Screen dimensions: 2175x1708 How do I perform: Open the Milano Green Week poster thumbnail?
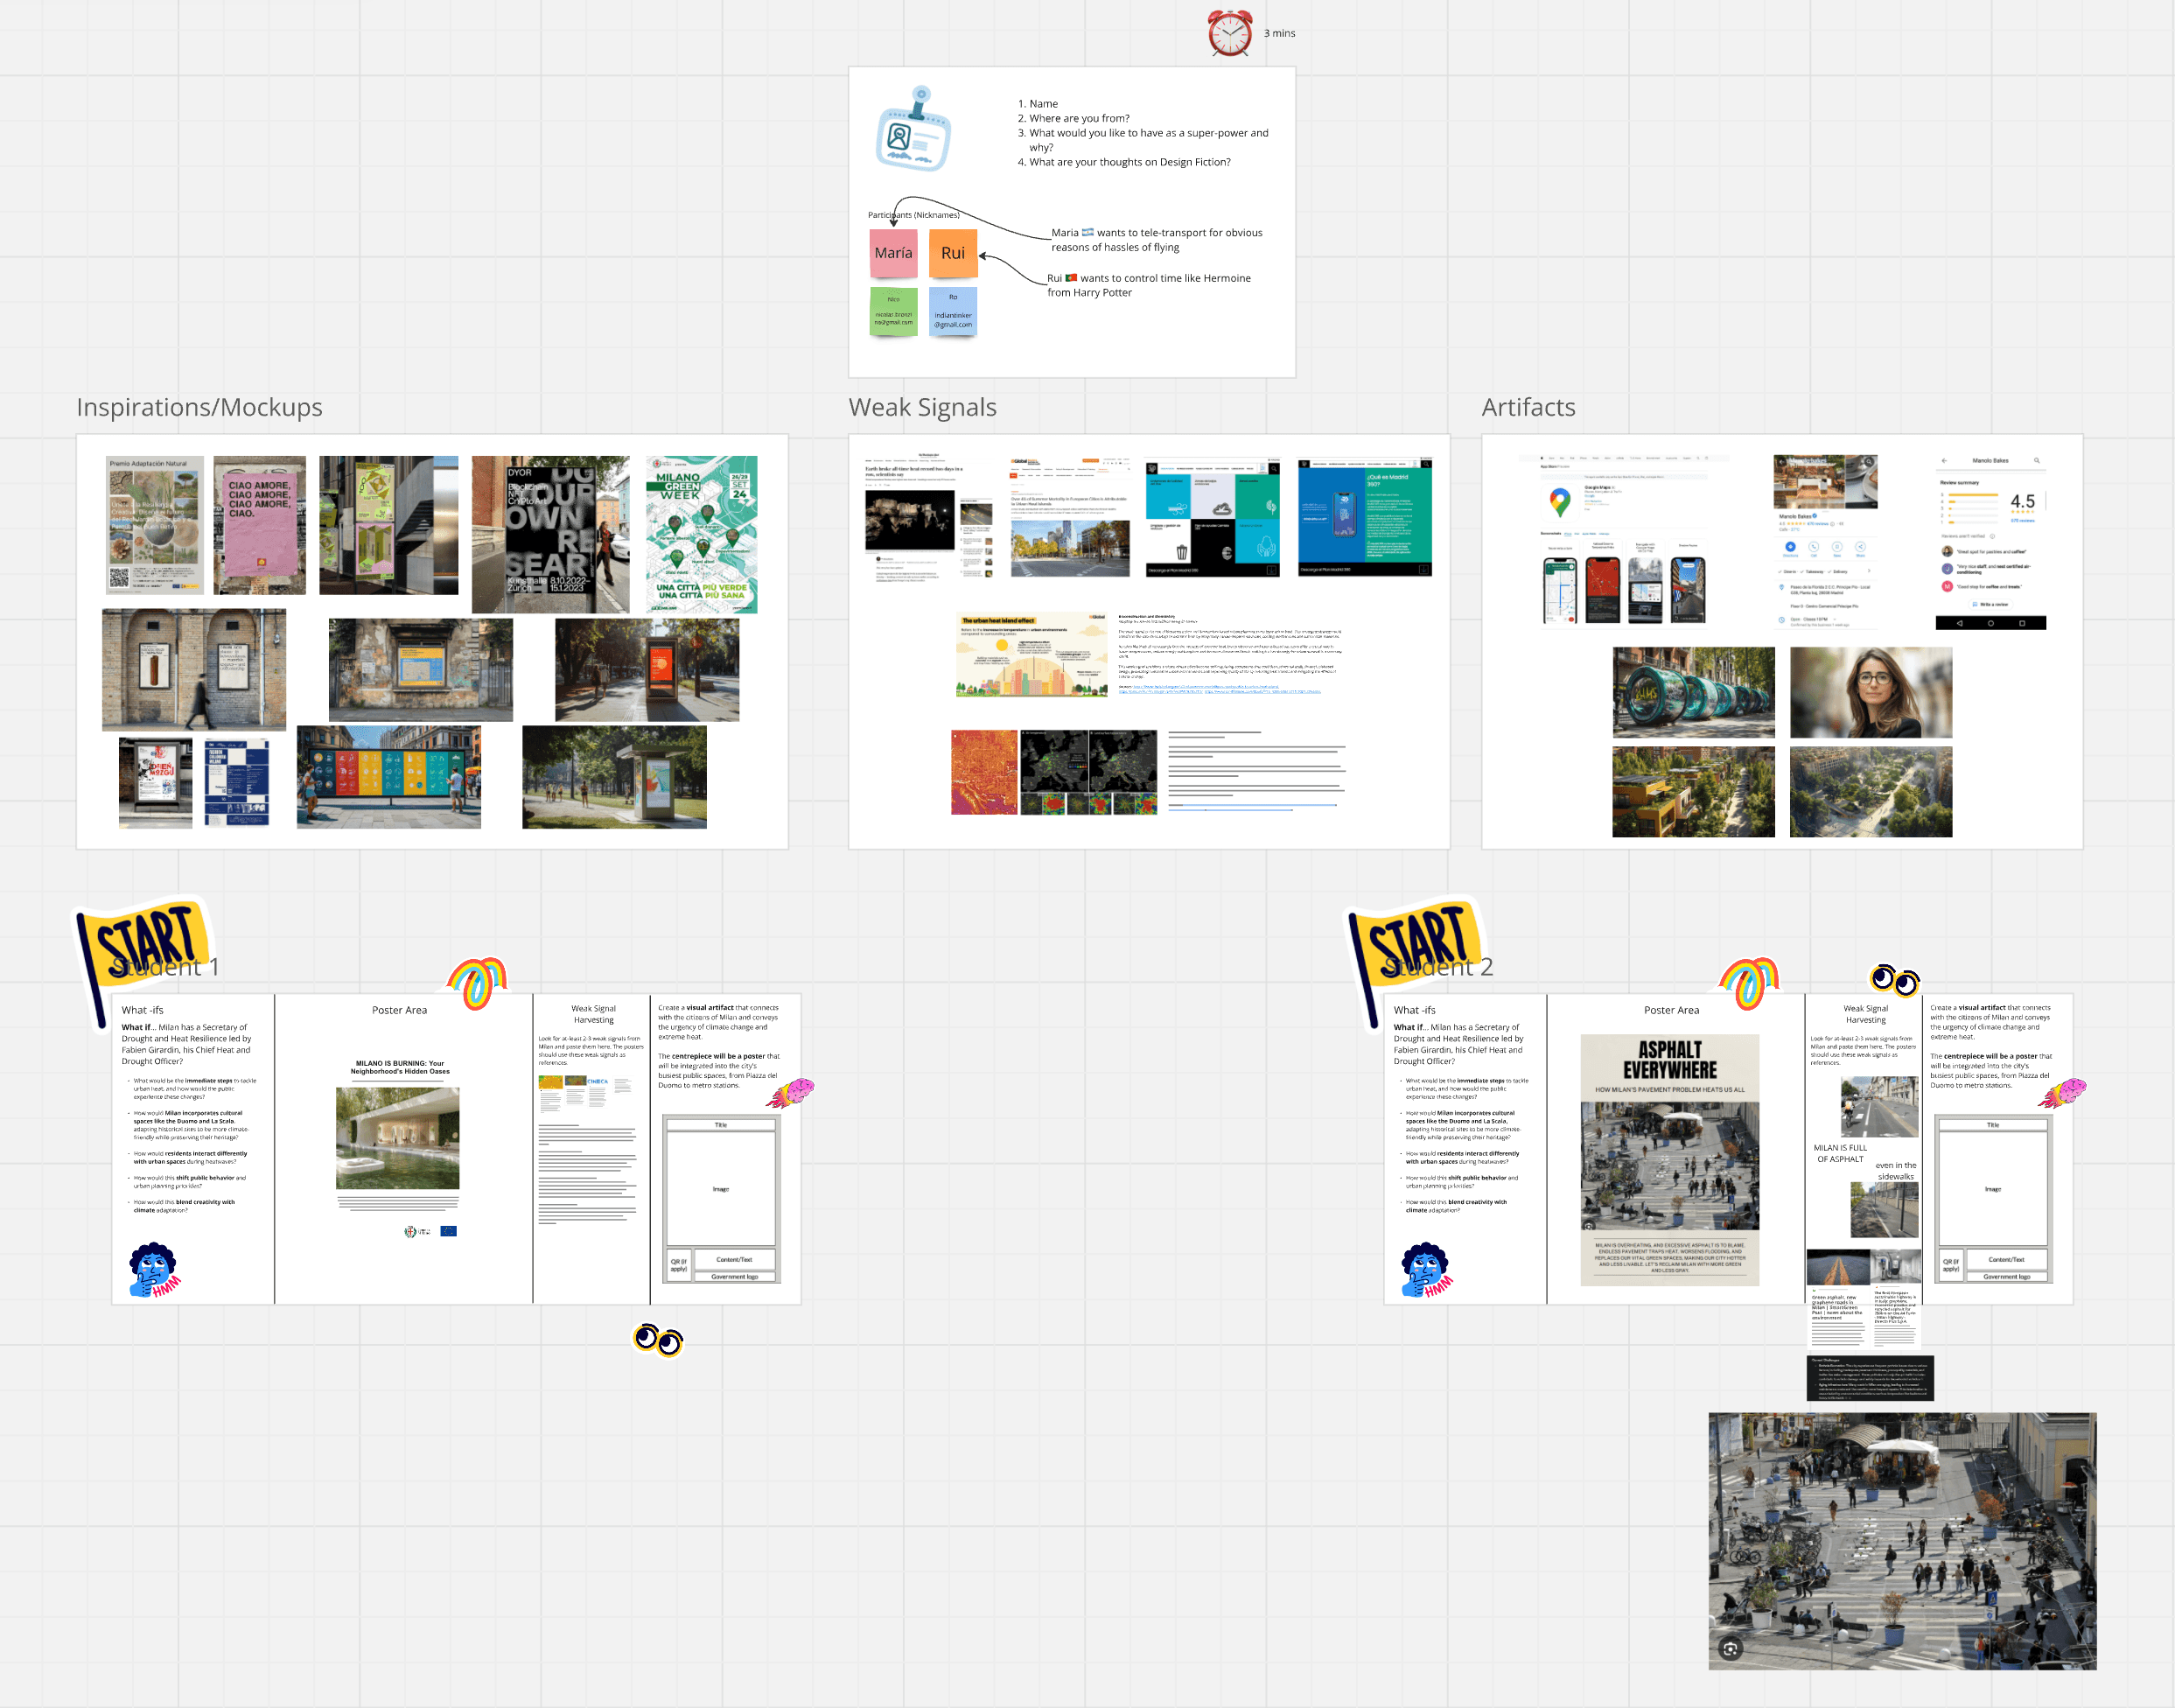point(701,534)
